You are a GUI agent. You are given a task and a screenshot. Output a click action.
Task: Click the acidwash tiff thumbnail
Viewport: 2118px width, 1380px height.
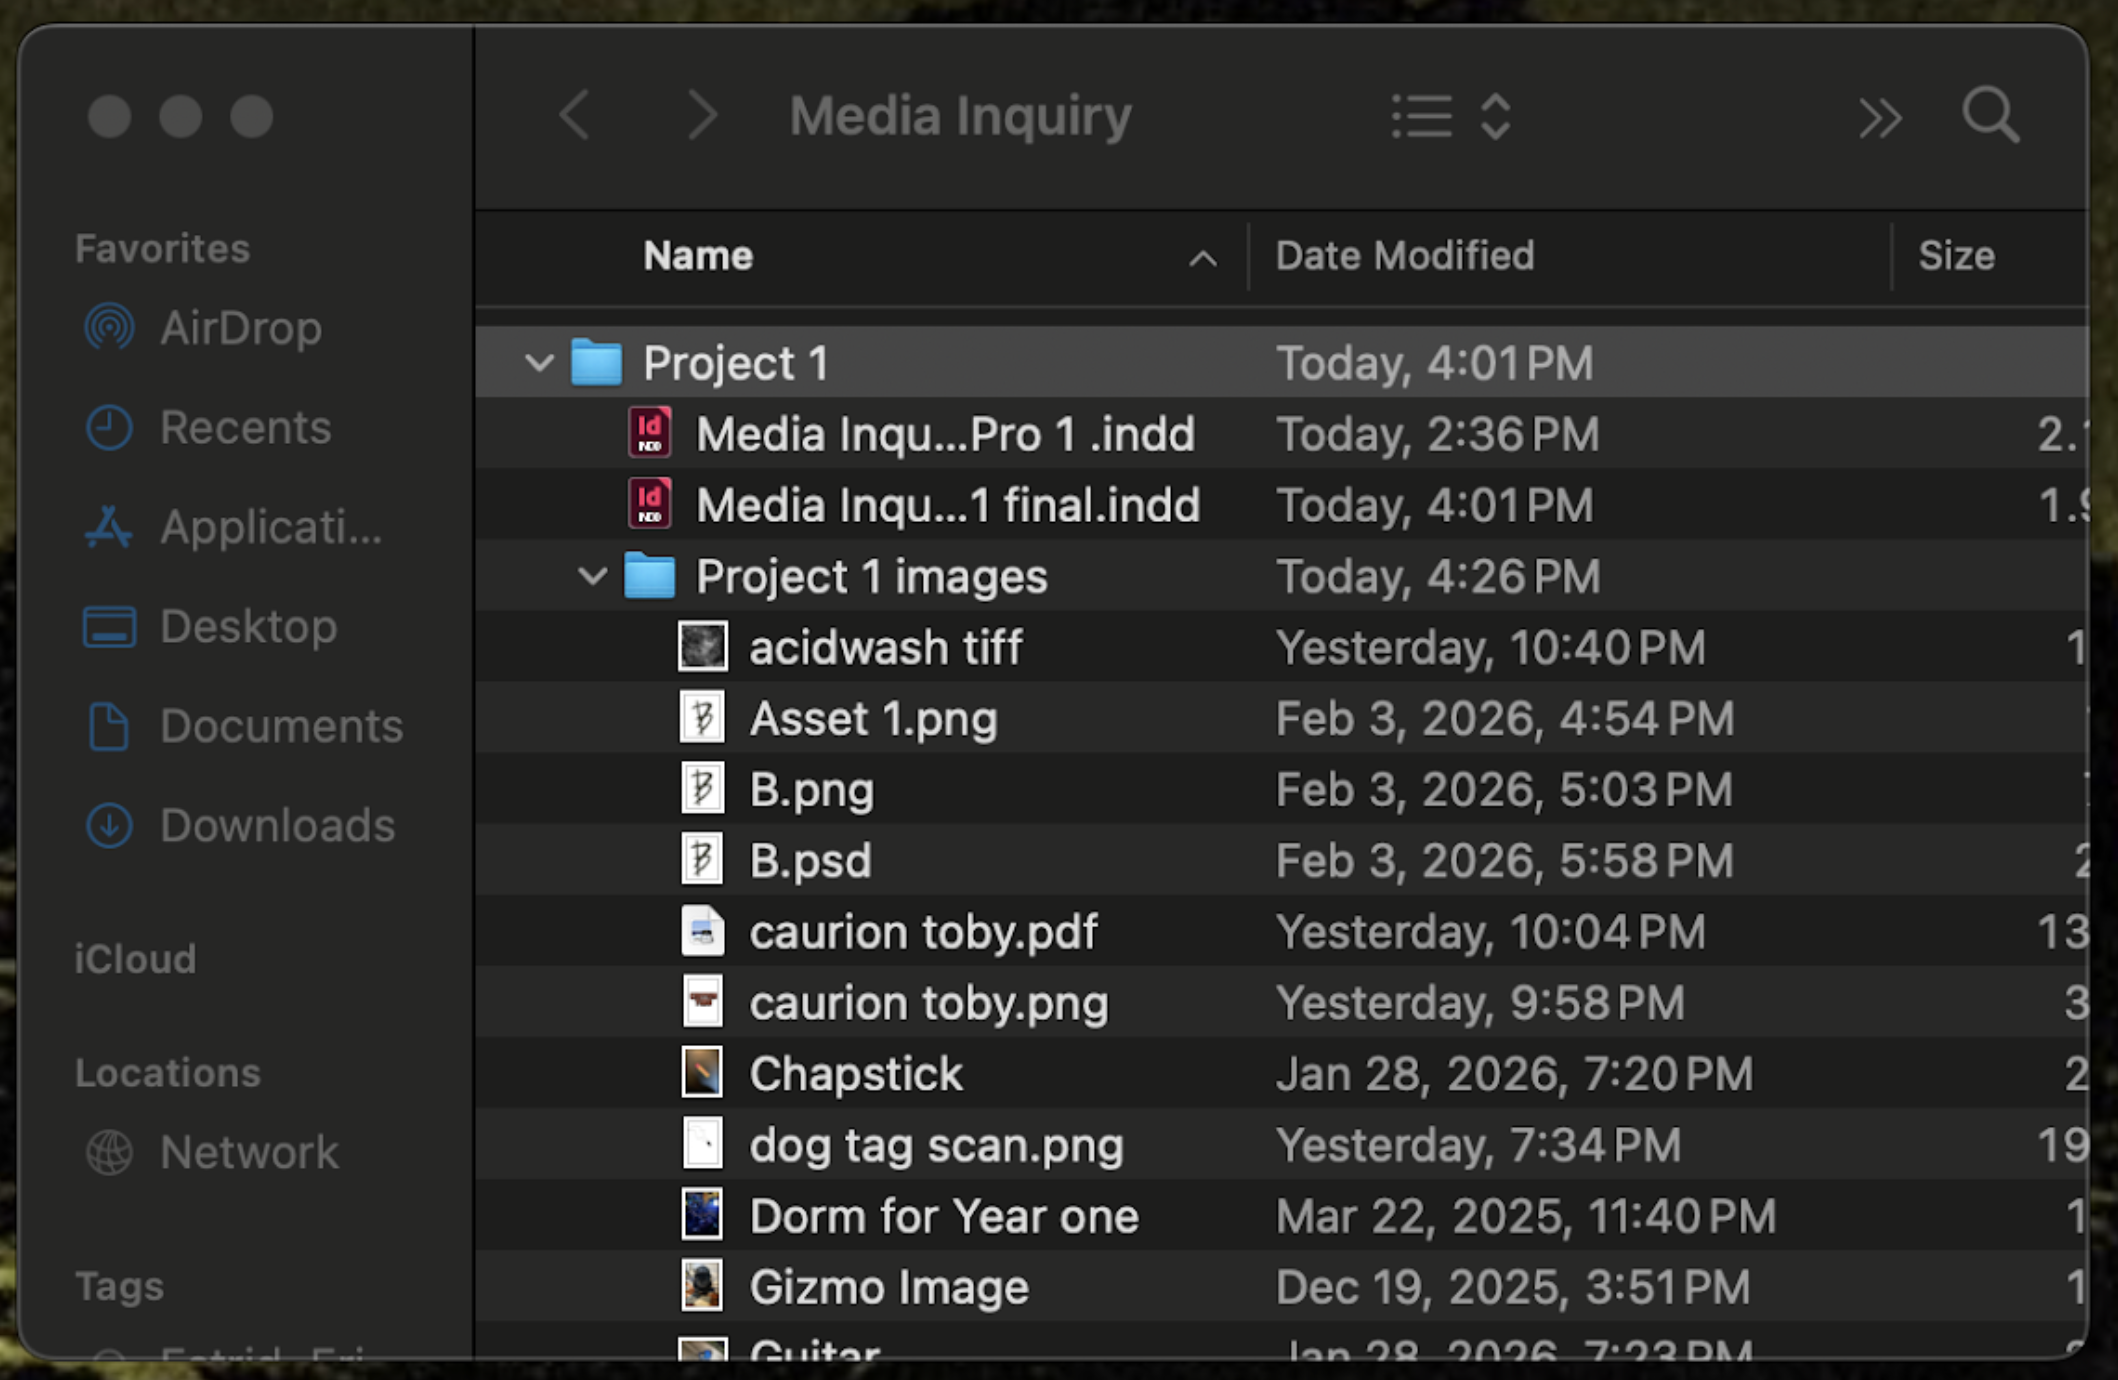(703, 647)
